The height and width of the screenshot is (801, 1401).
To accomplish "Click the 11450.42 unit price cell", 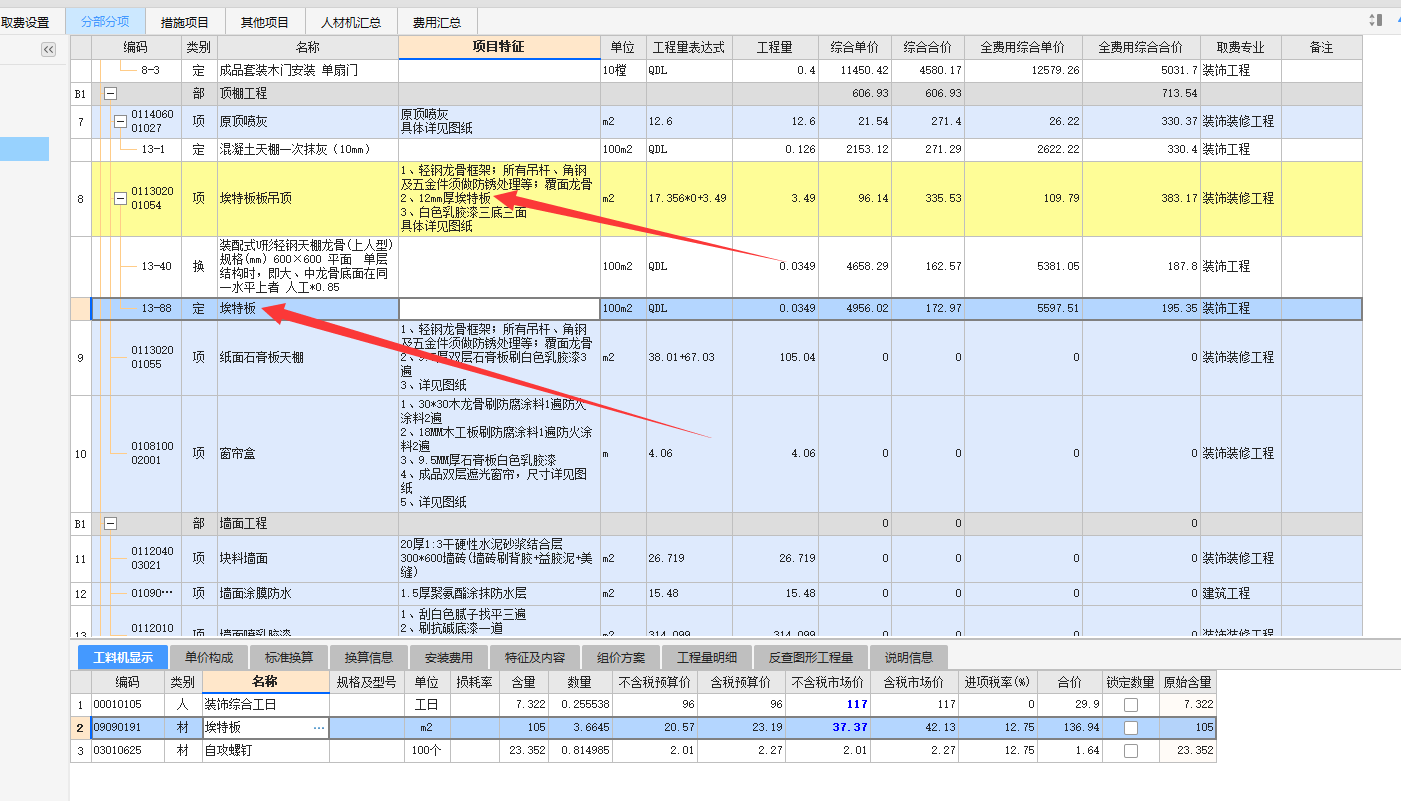I will pyautogui.click(x=854, y=70).
